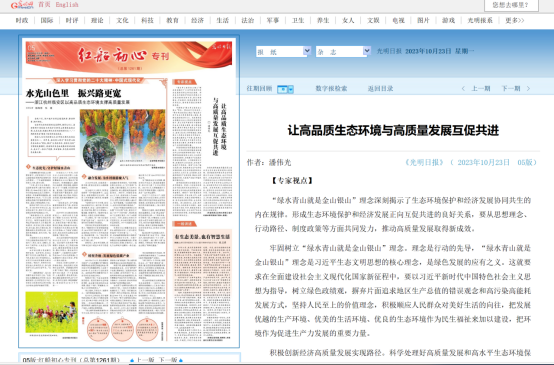The image size is (554, 365).
Task: Click the 您想去哪里? search field
Action: click(511, 5)
